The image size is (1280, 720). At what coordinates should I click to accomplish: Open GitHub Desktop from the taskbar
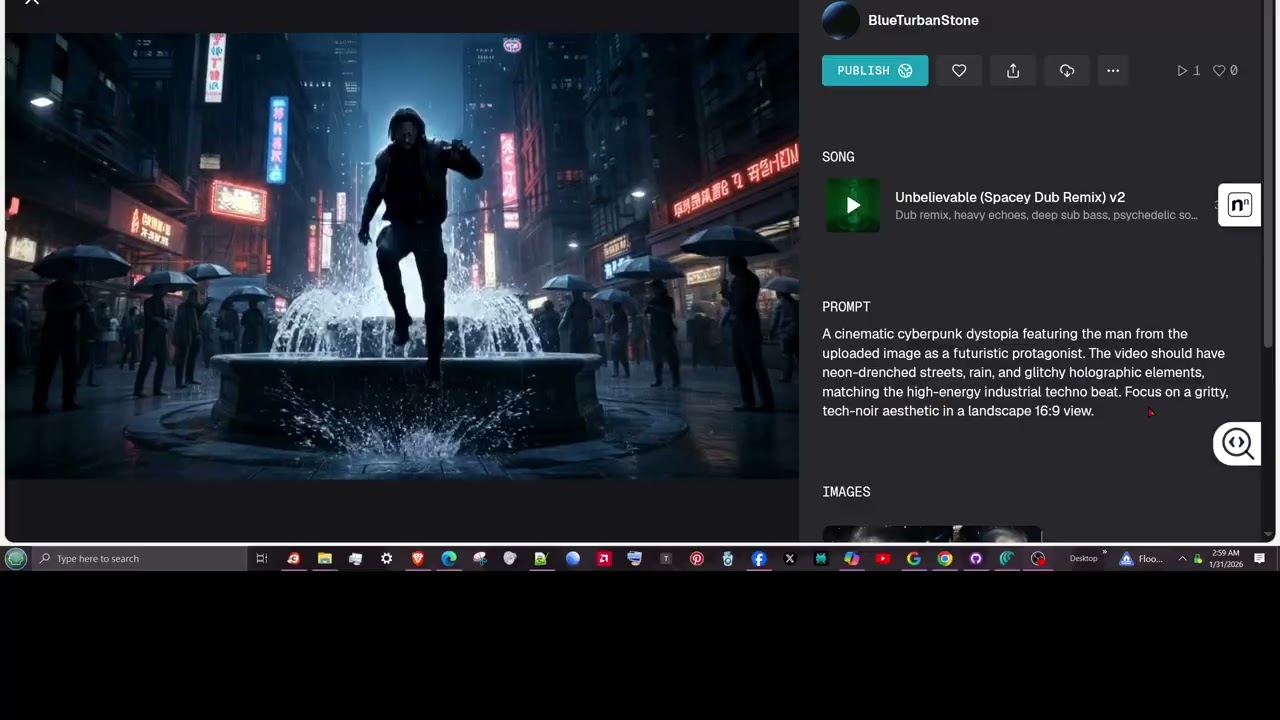[x=976, y=559]
